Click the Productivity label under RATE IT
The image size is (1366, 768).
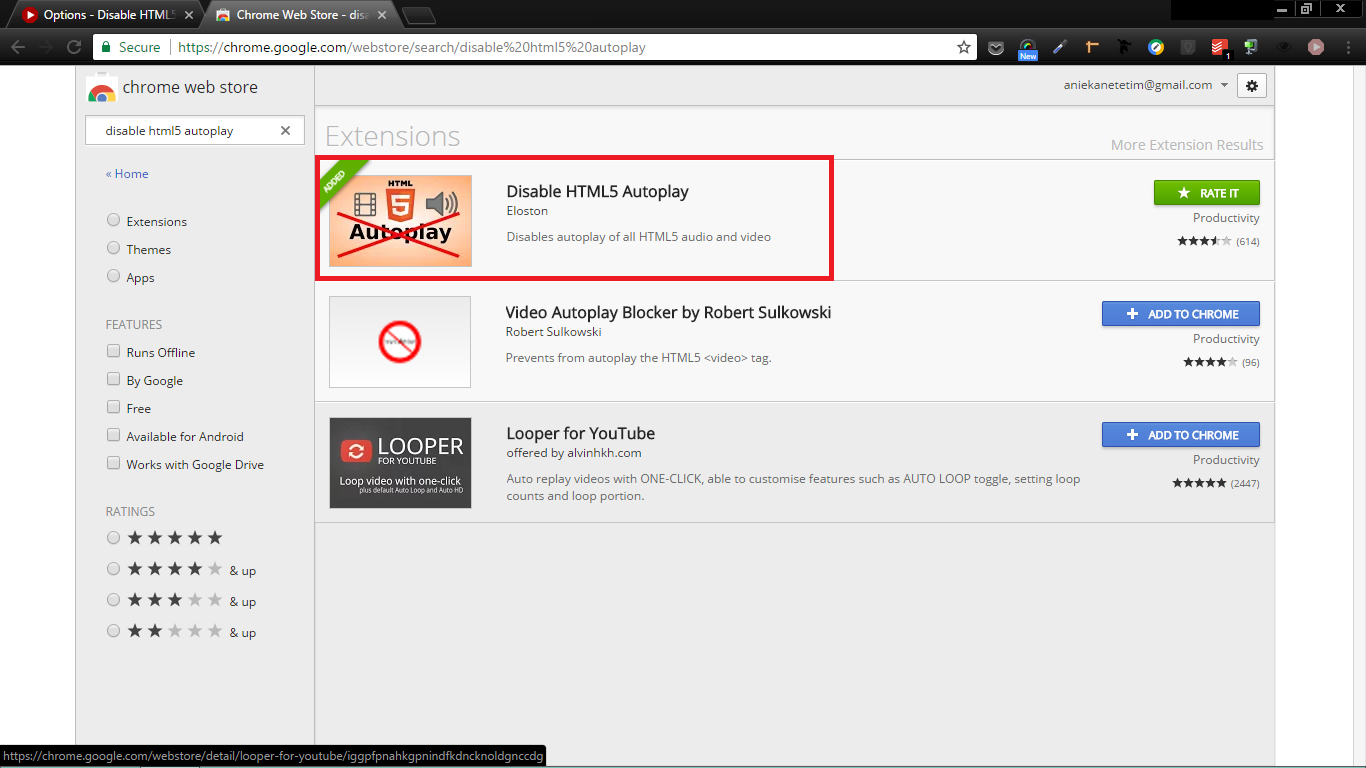[1226, 218]
